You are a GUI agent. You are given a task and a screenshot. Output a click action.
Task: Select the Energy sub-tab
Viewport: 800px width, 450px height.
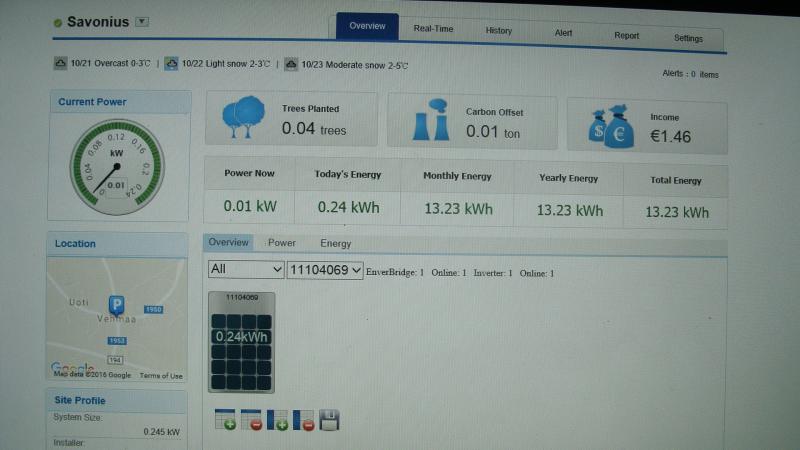pos(335,243)
